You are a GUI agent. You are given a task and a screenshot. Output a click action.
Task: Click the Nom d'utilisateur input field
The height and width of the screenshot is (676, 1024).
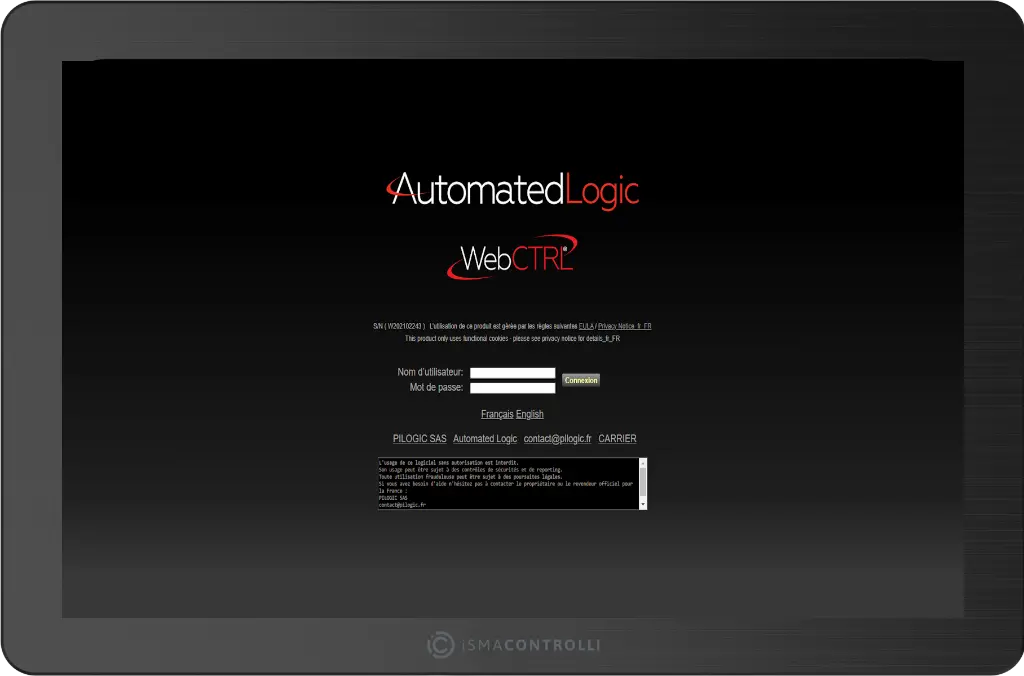pyautogui.click(x=512, y=372)
